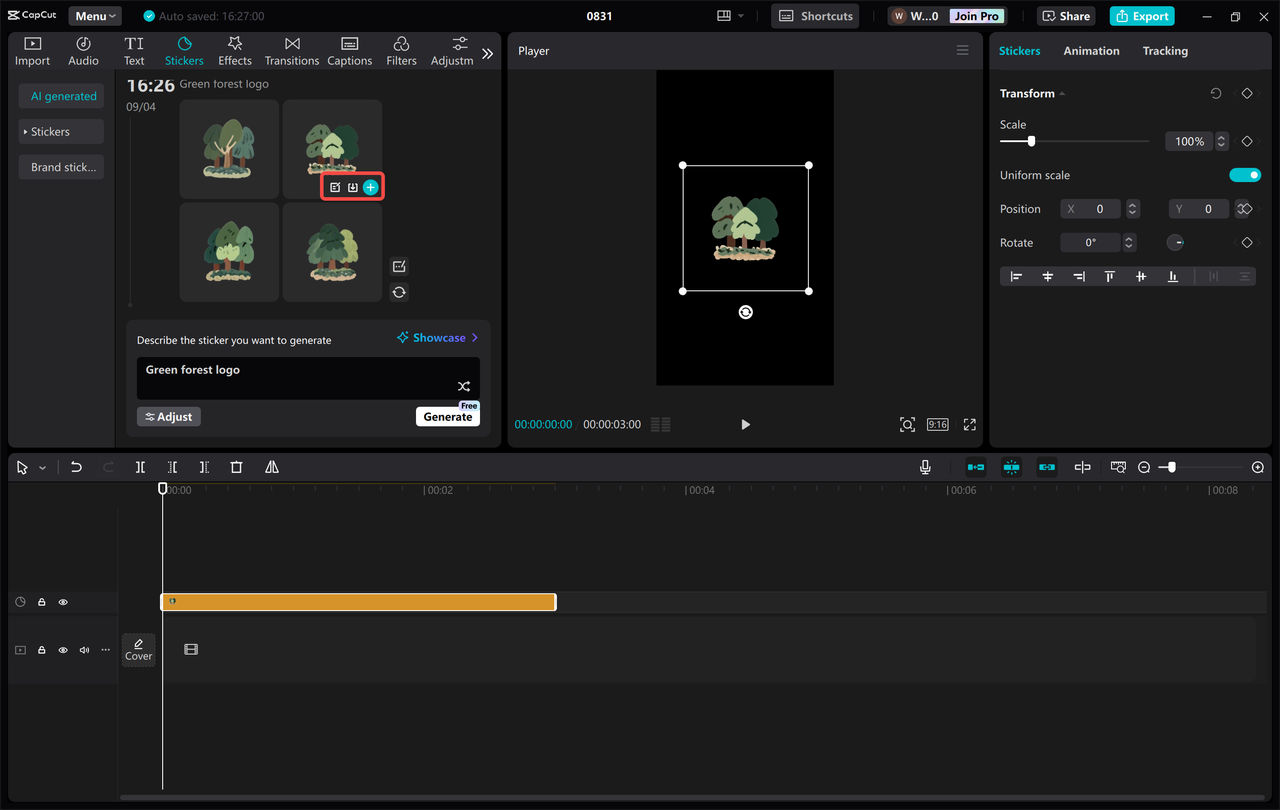This screenshot has height=810, width=1280.
Task: Click the Export button in the top bar
Action: [1141, 16]
